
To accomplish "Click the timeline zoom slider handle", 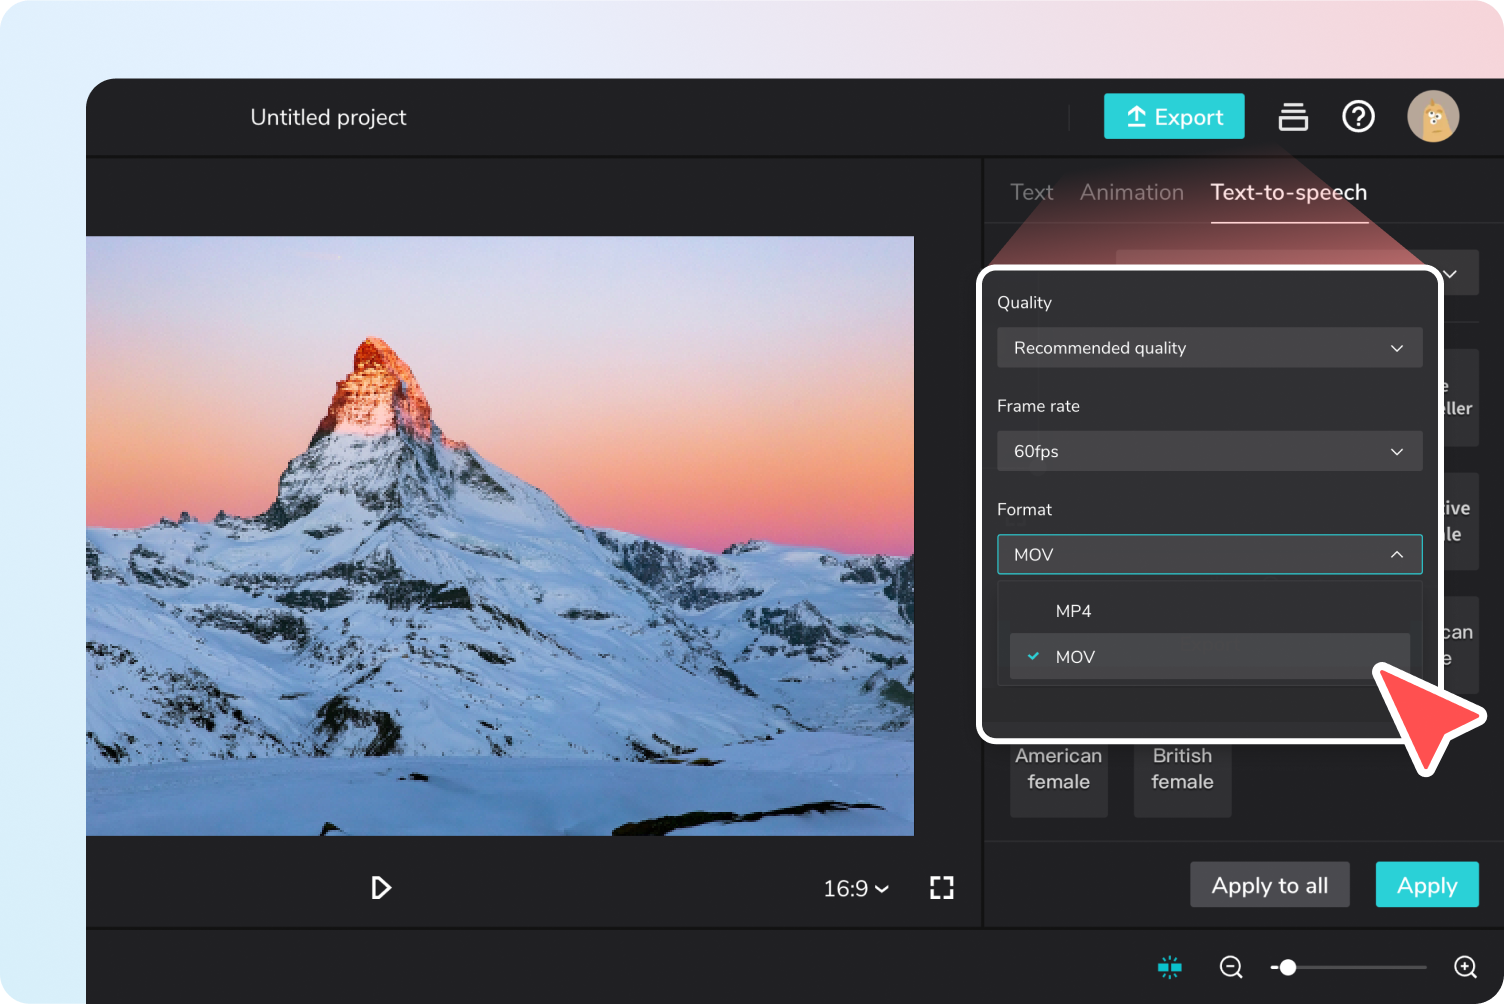I will point(1288,967).
